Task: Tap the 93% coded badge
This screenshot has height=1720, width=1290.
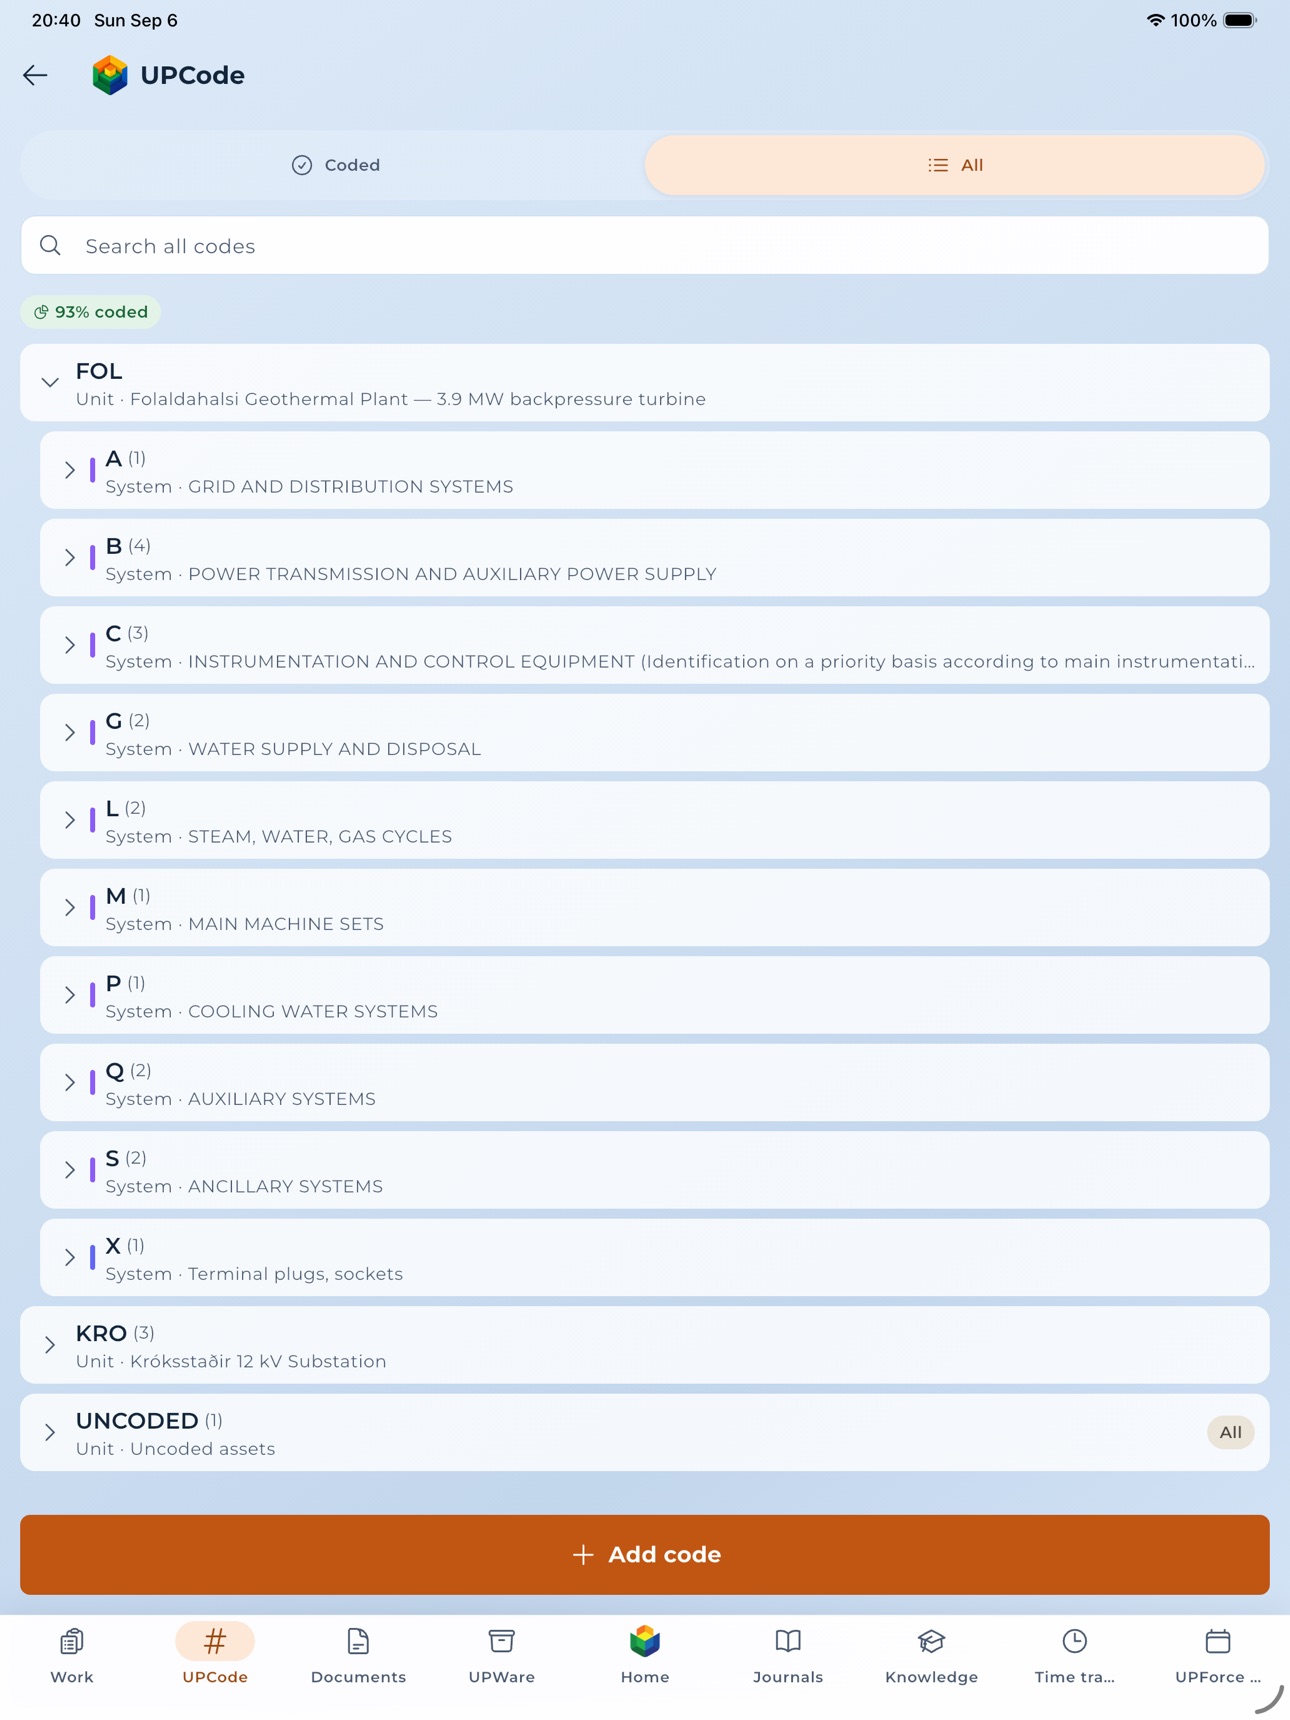Action: [x=91, y=312]
